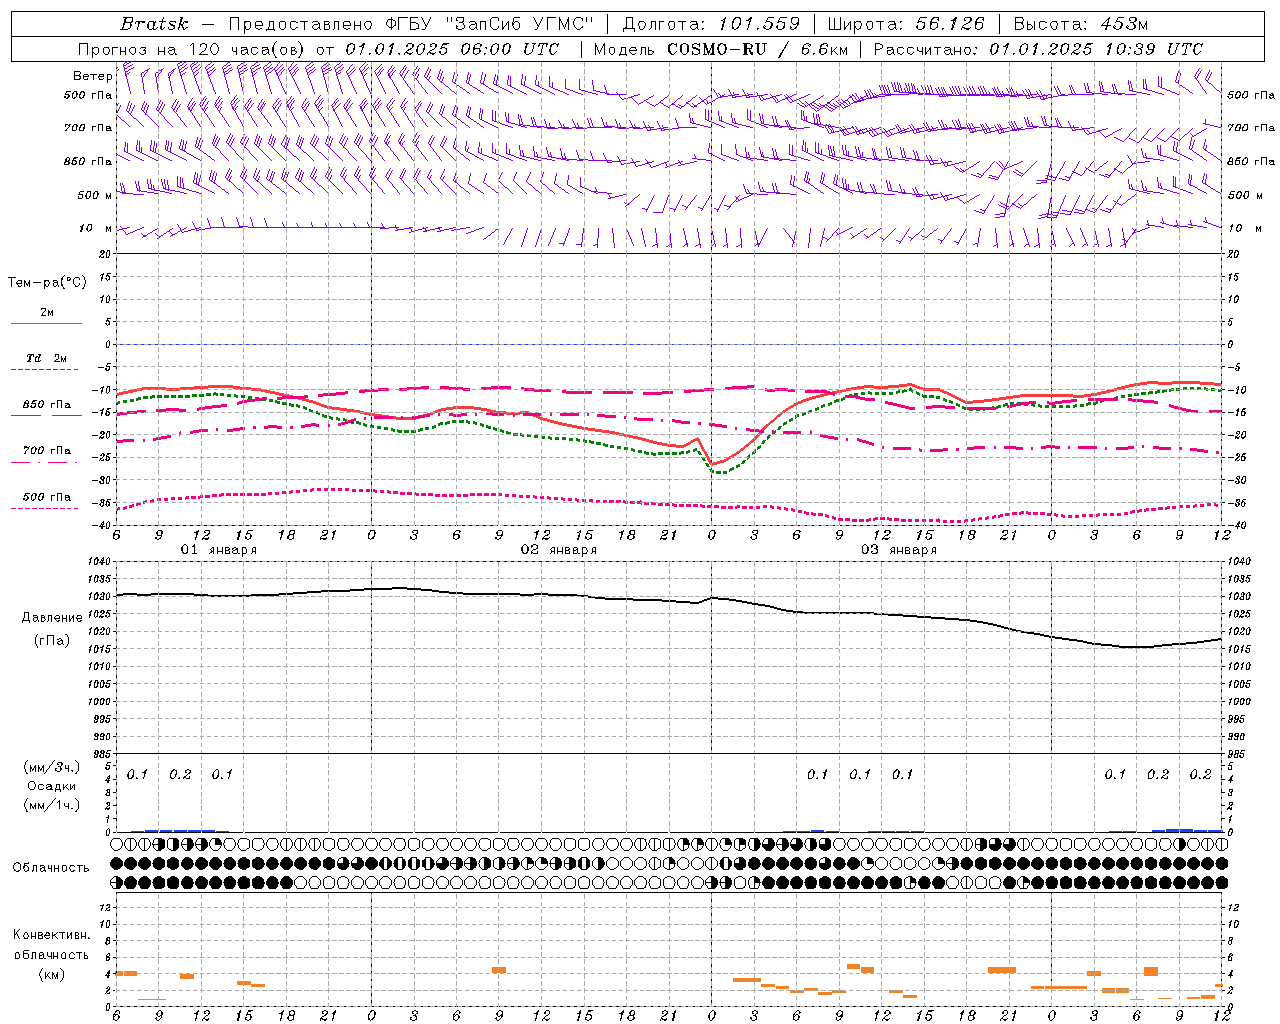
Task: Click the Тем-ра(°C) temperature panel label
Action: 47,283
